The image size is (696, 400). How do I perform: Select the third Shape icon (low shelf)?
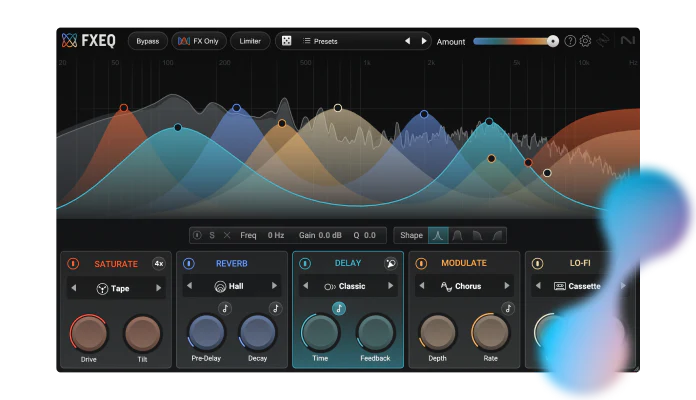click(x=477, y=235)
